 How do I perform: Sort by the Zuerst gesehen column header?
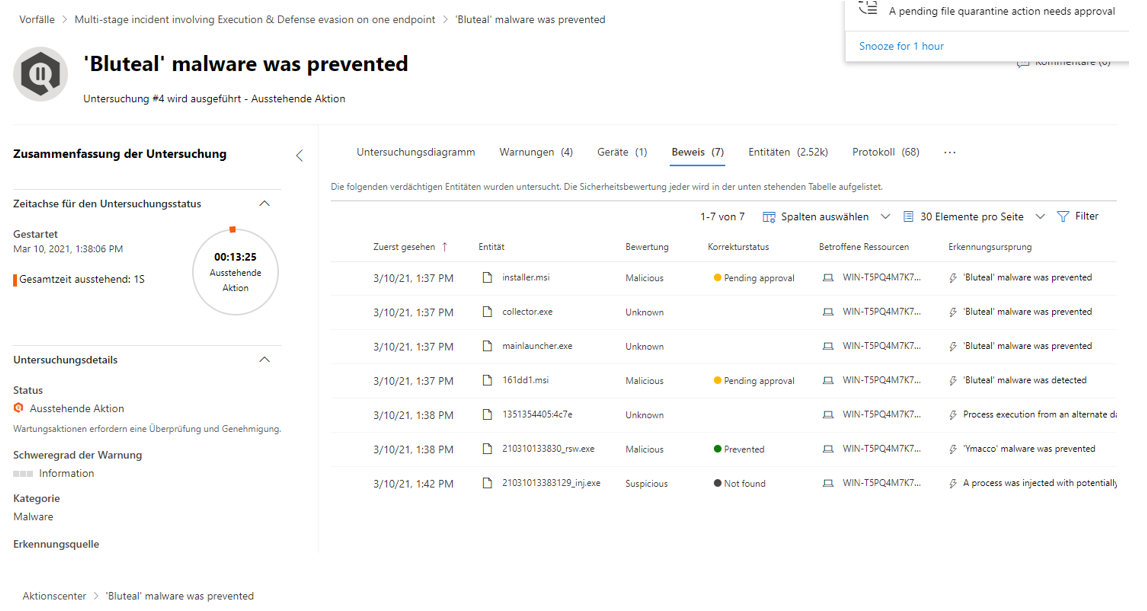[x=404, y=247]
